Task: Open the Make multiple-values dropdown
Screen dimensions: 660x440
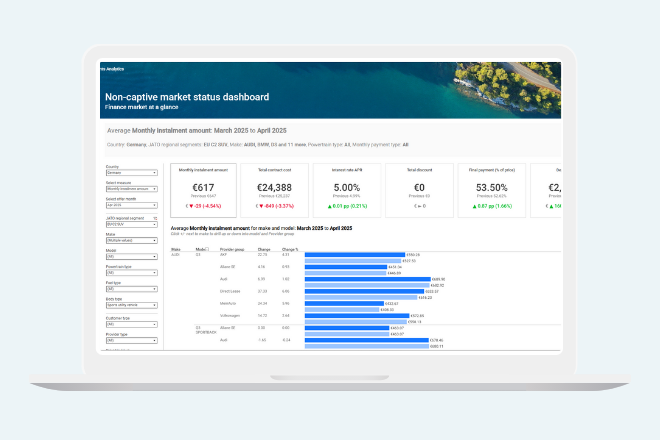Action: pyautogui.click(x=131, y=239)
